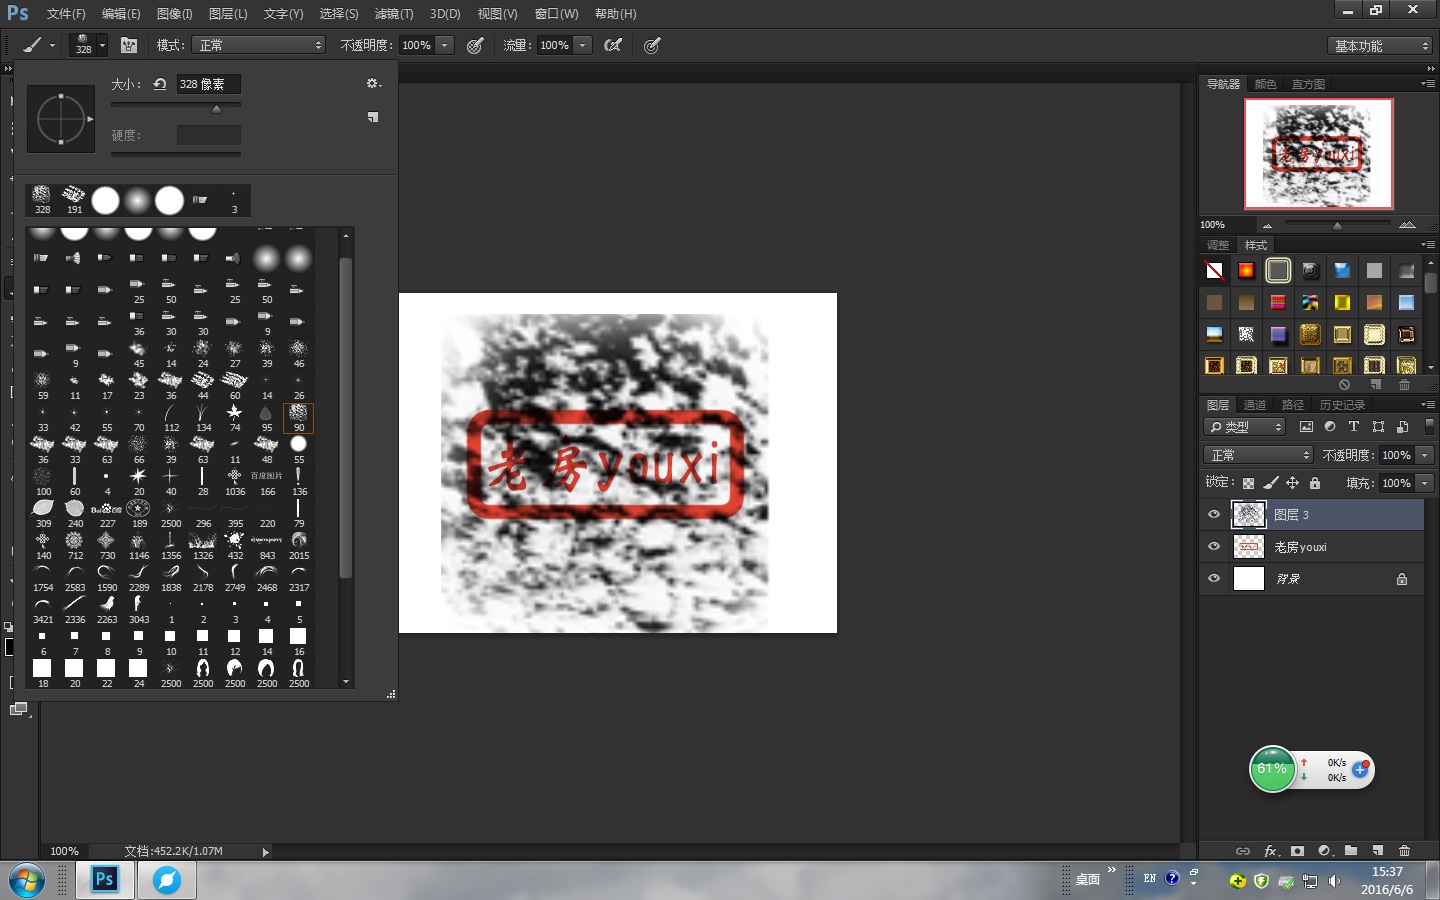This screenshot has width=1440, height=900.
Task: Click the Delete layer trash icon
Action: pos(1404,851)
